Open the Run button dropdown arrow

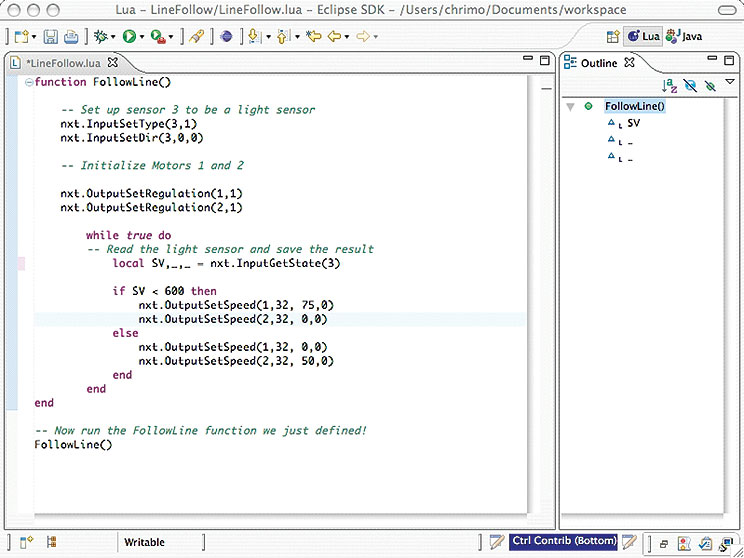point(142,38)
